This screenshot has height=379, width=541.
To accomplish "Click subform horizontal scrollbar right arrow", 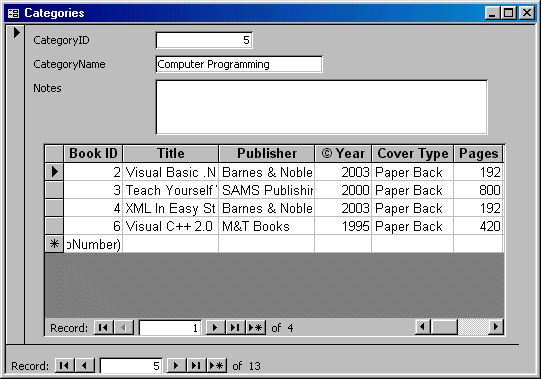I will (x=496, y=327).
